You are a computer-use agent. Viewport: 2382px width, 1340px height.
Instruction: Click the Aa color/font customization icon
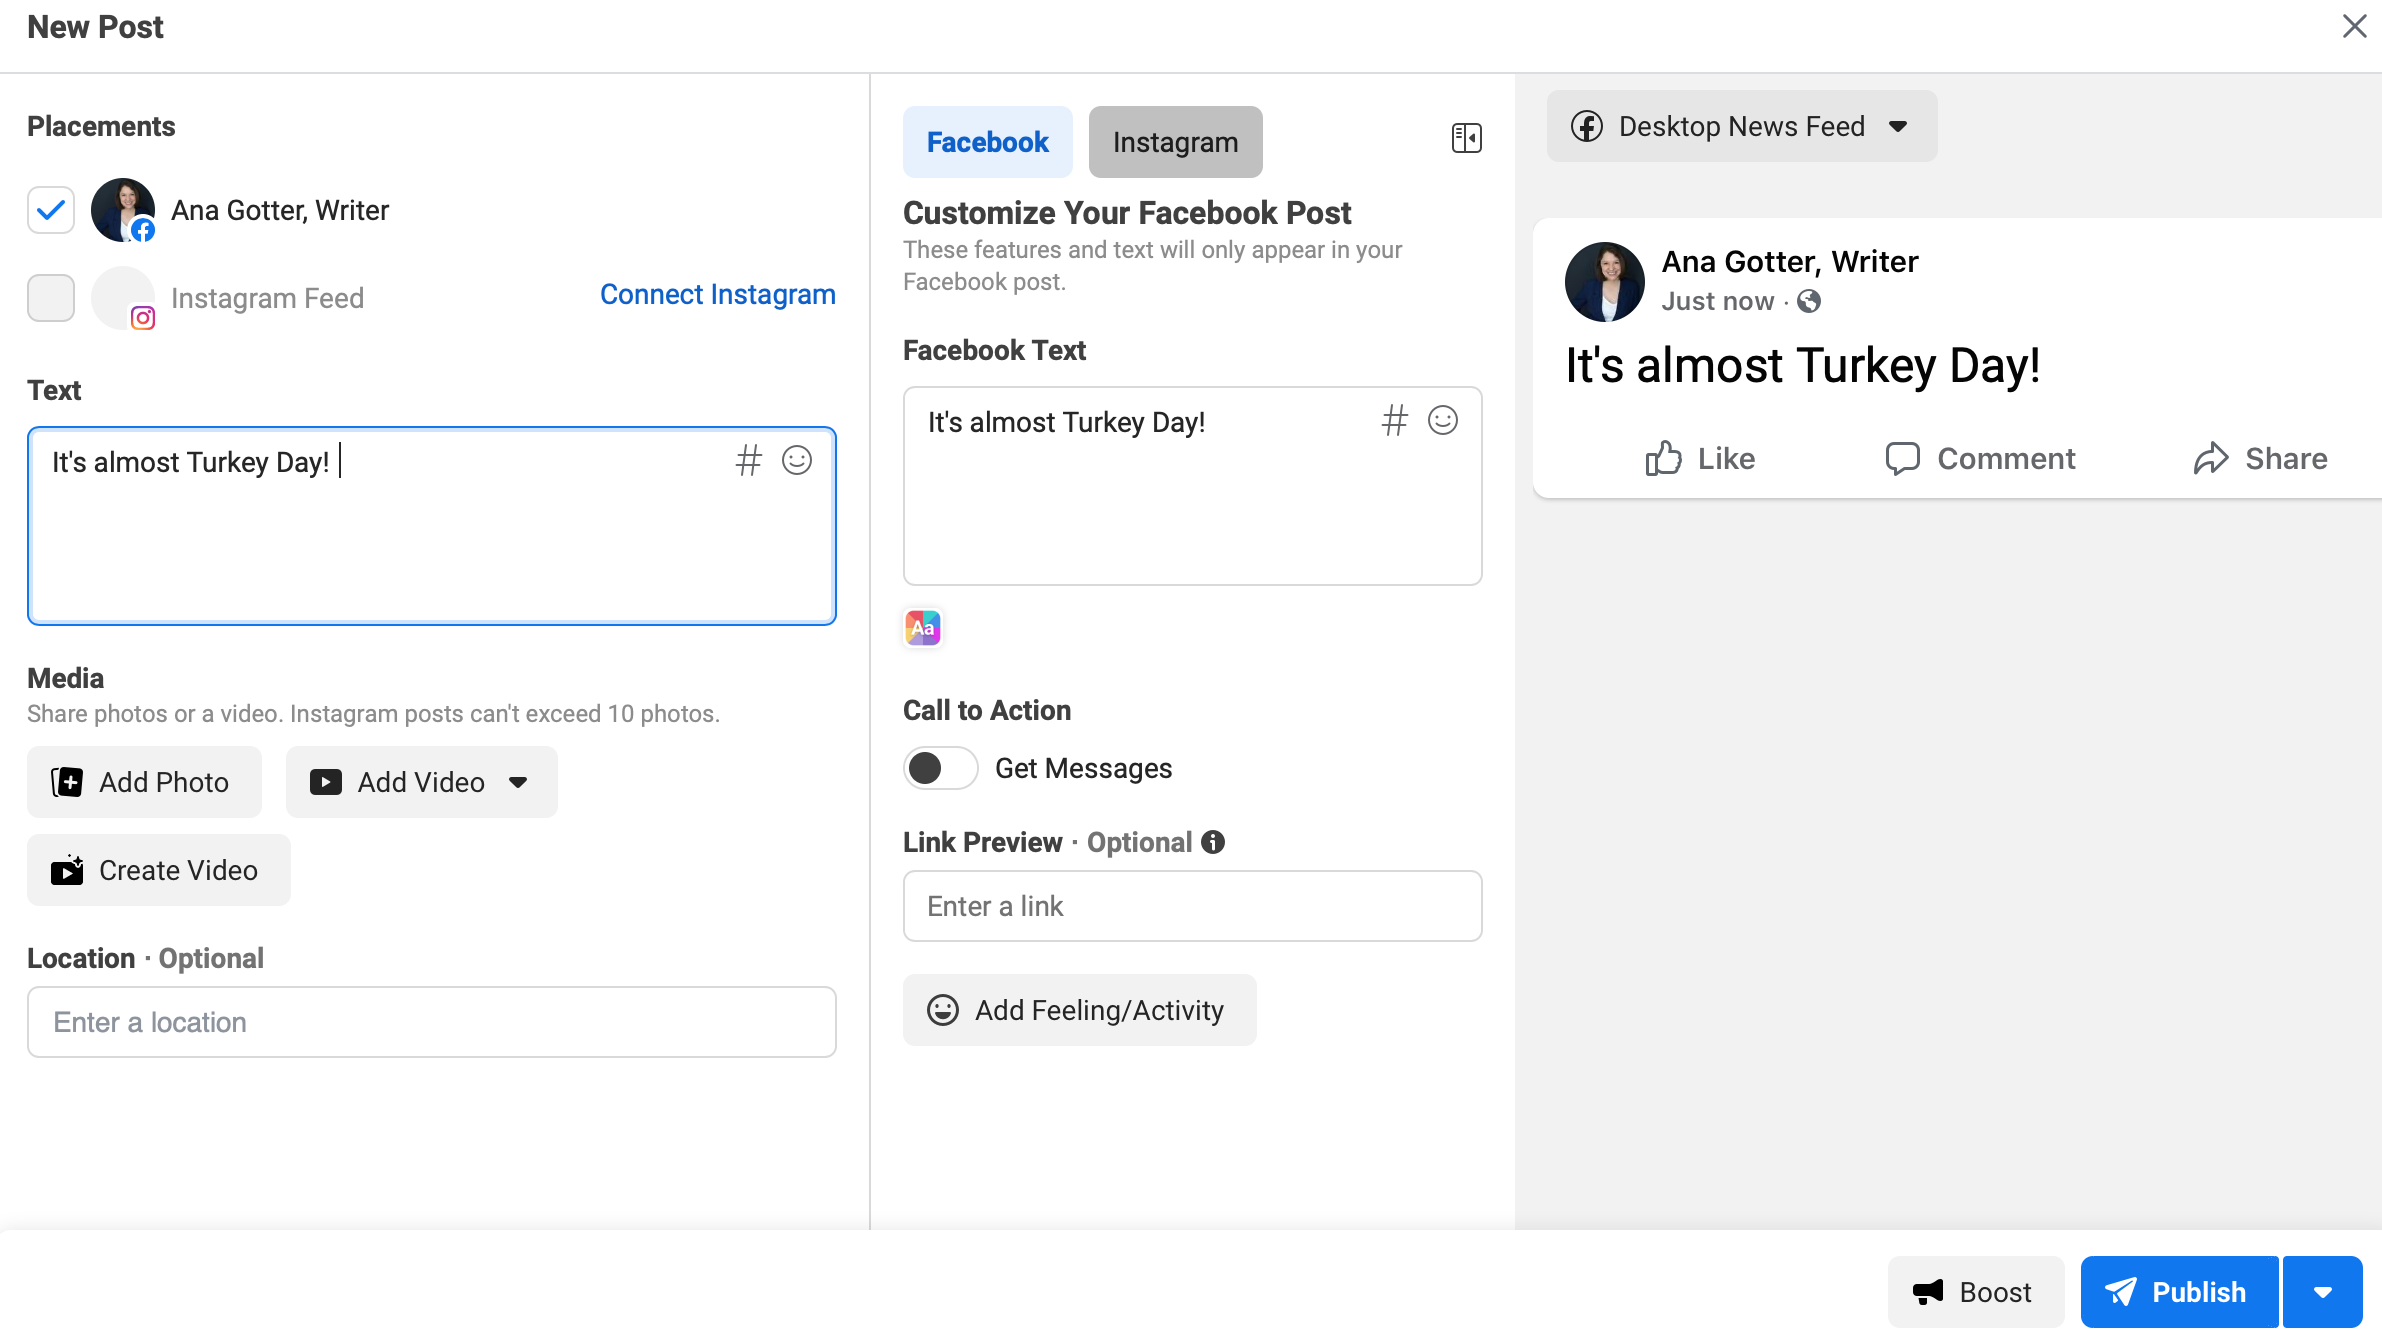pos(923,628)
